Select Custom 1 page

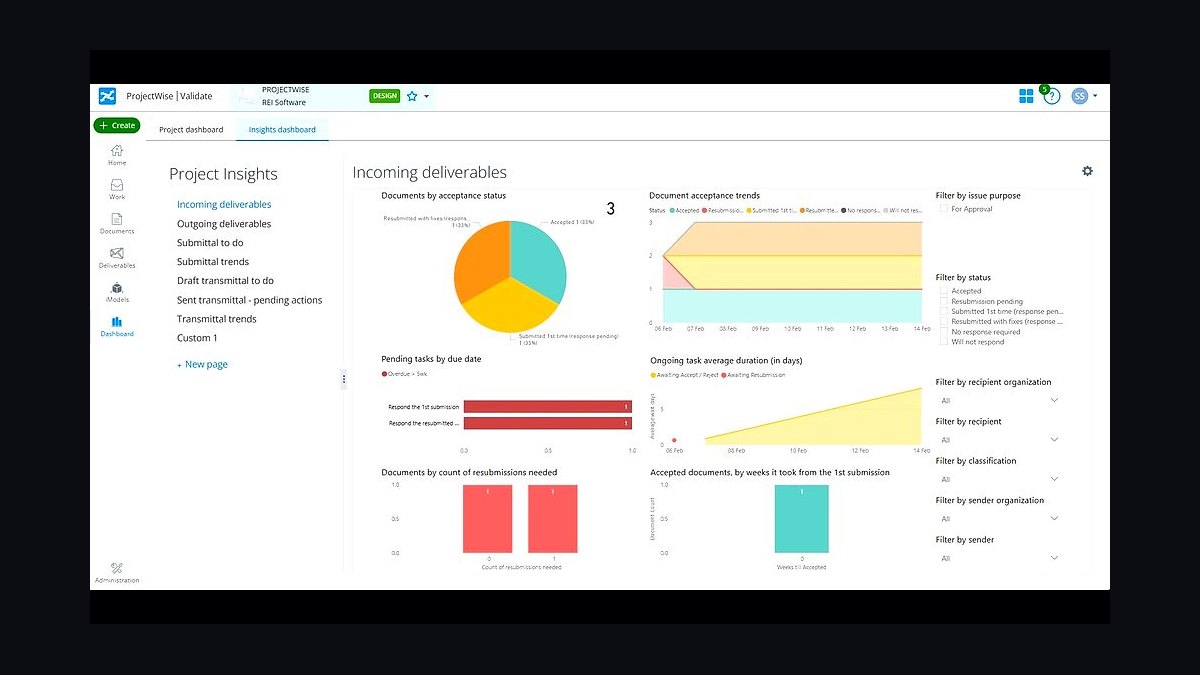click(197, 338)
